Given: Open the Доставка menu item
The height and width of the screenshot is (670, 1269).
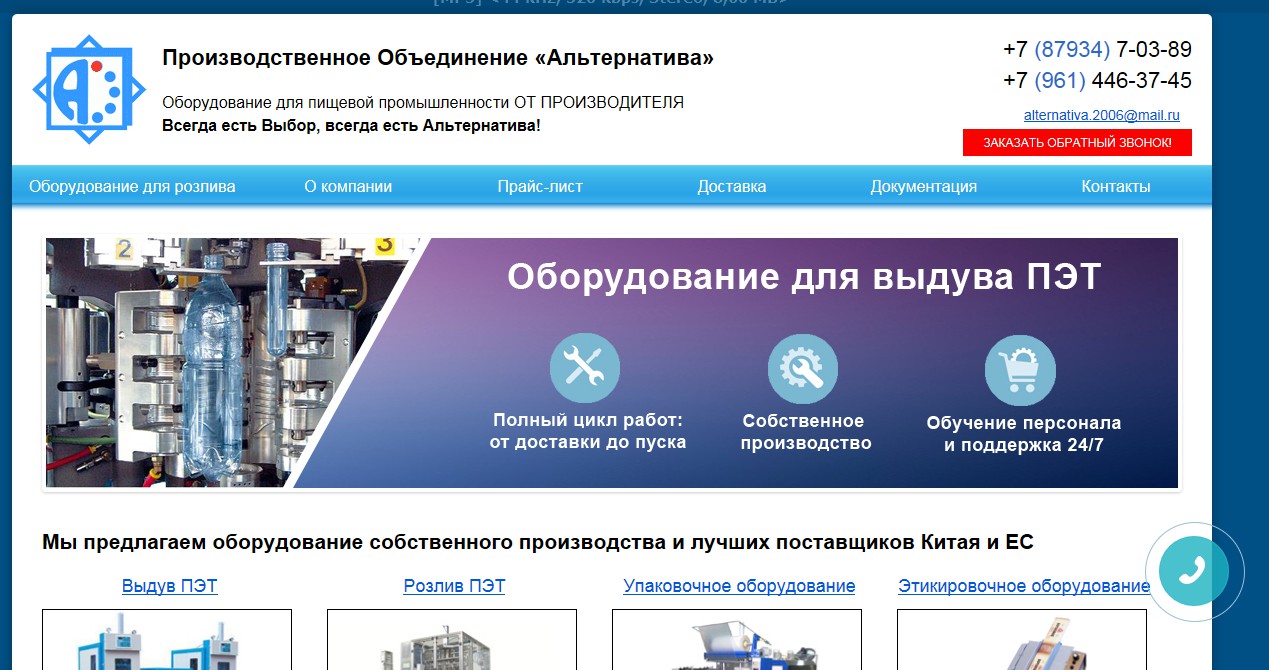Looking at the screenshot, I should coord(732,186).
